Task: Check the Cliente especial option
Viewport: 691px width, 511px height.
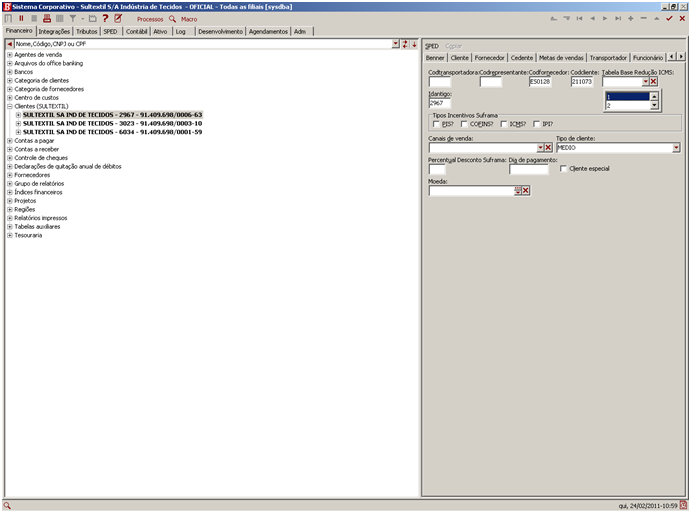Action: tap(564, 169)
